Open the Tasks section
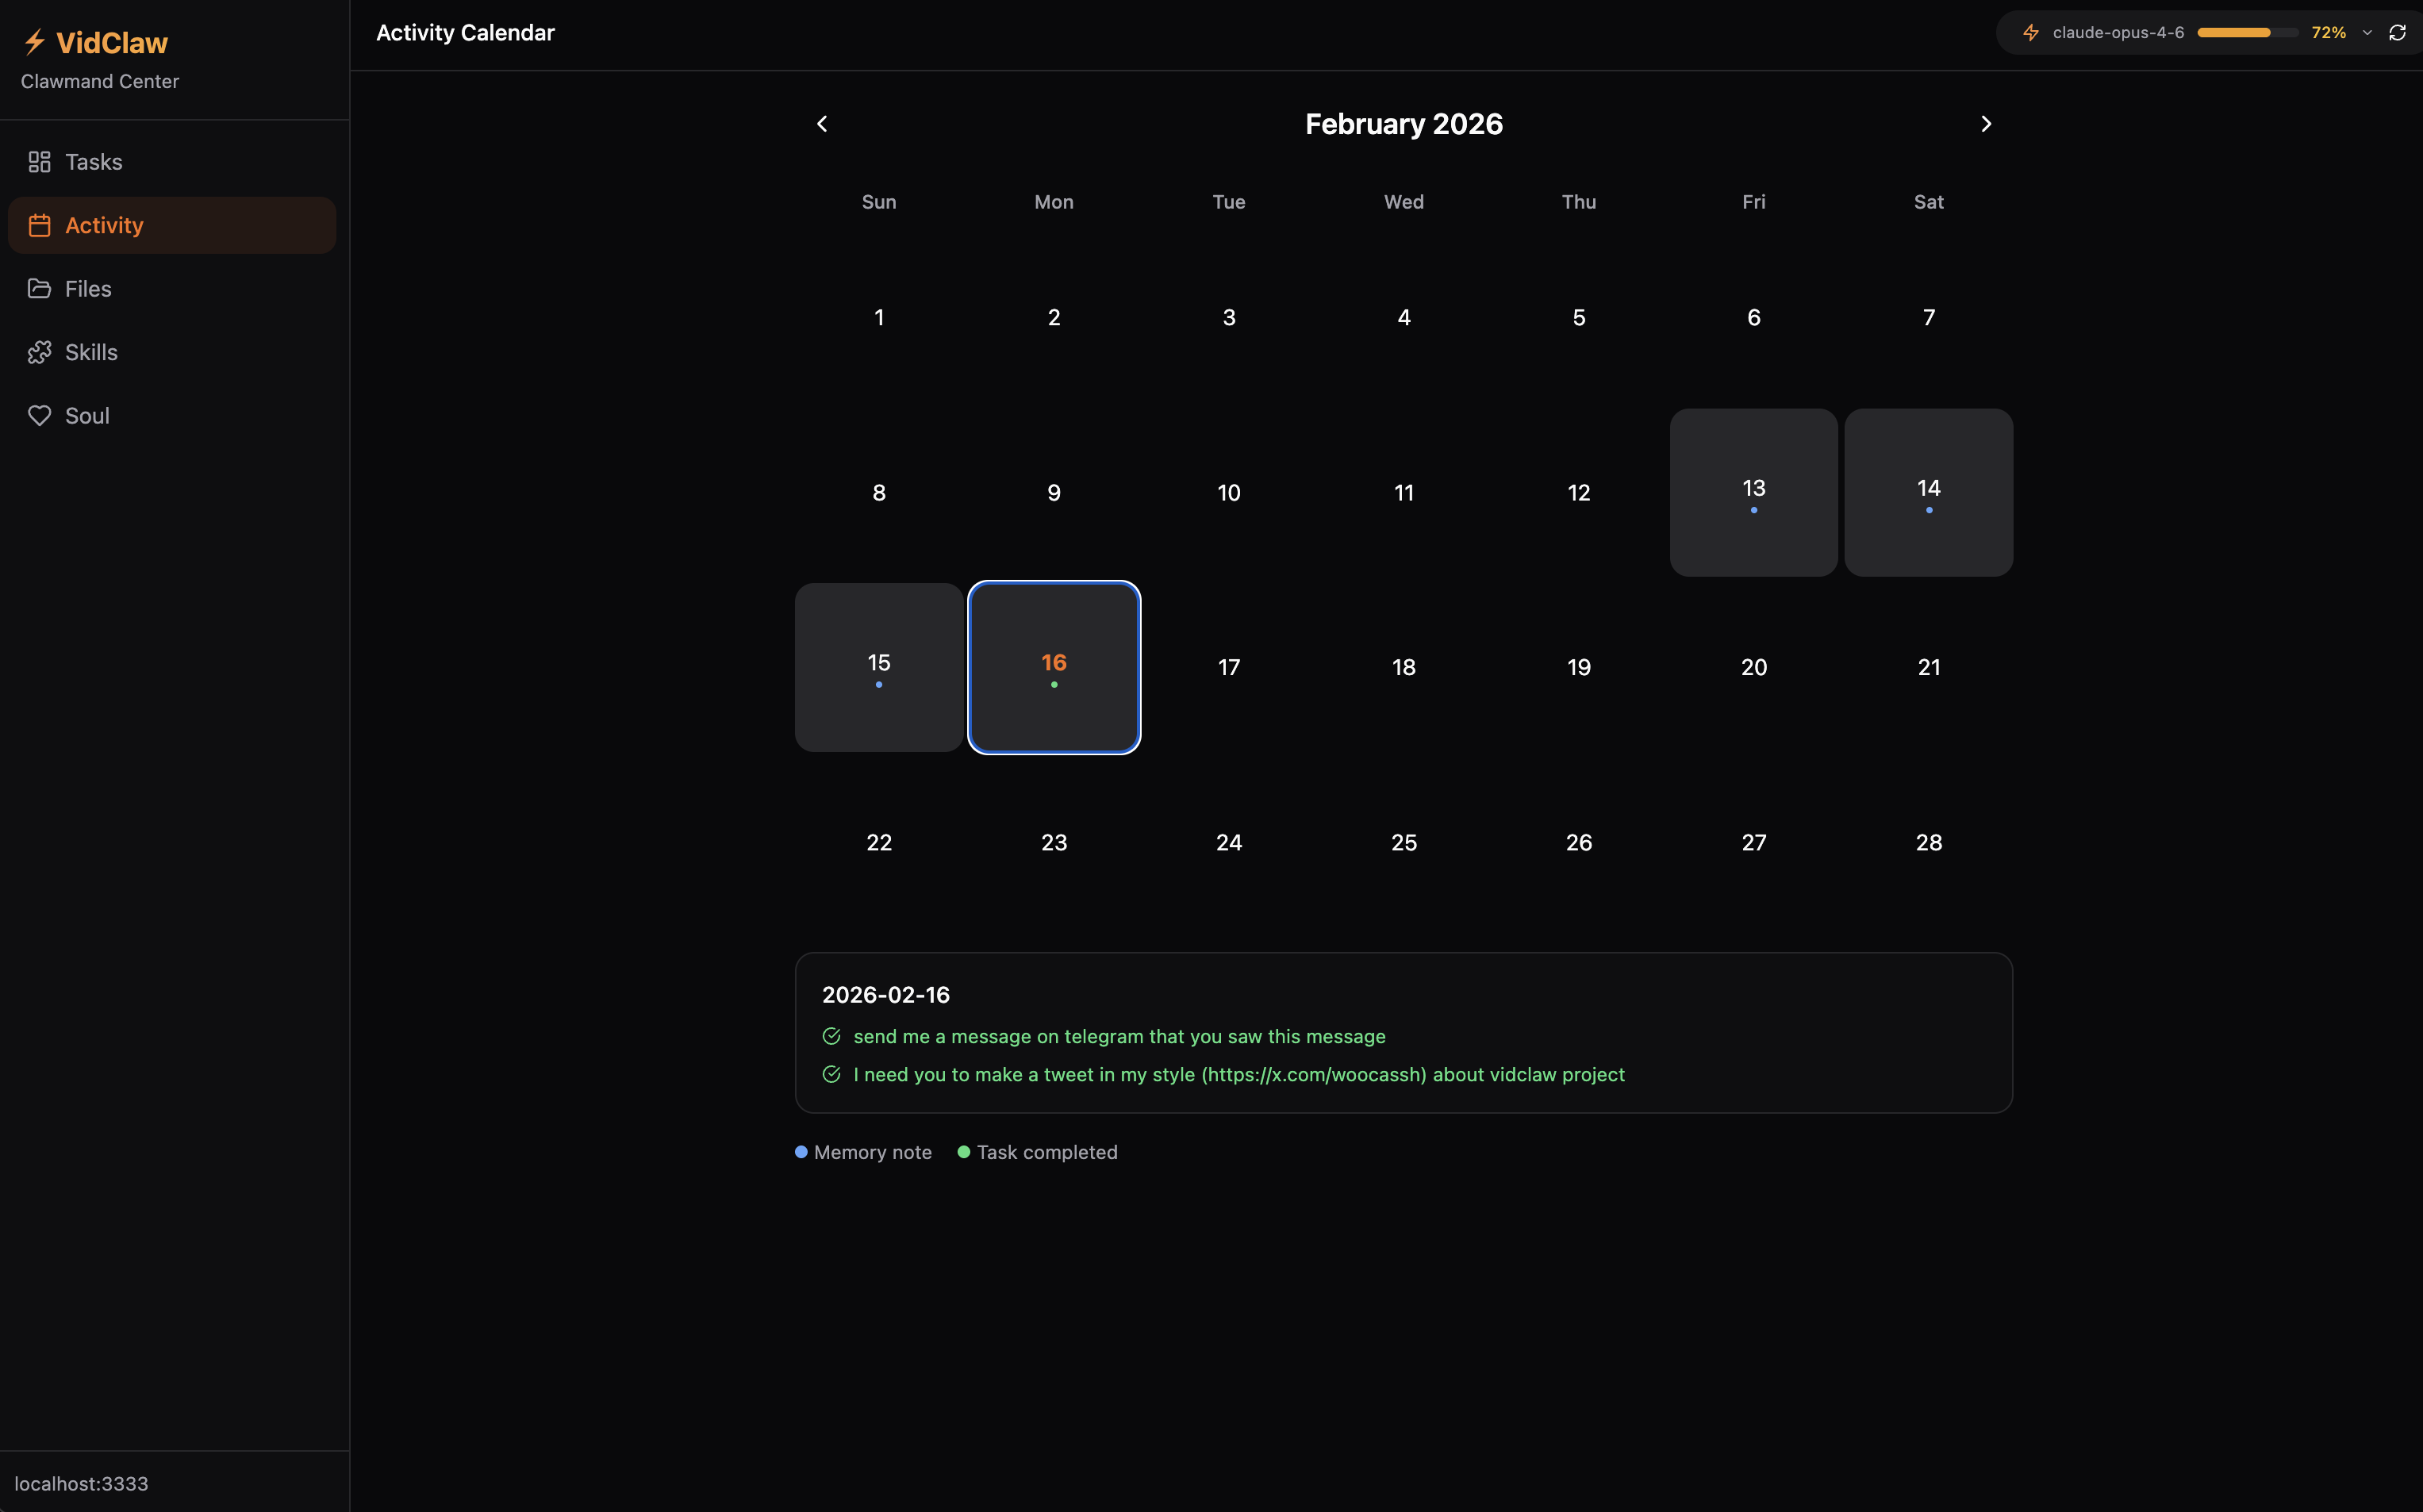 [x=94, y=161]
